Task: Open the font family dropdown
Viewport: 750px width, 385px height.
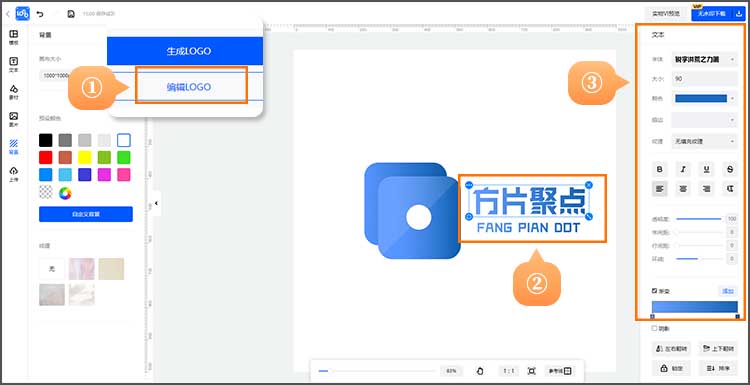Action: click(705, 59)
